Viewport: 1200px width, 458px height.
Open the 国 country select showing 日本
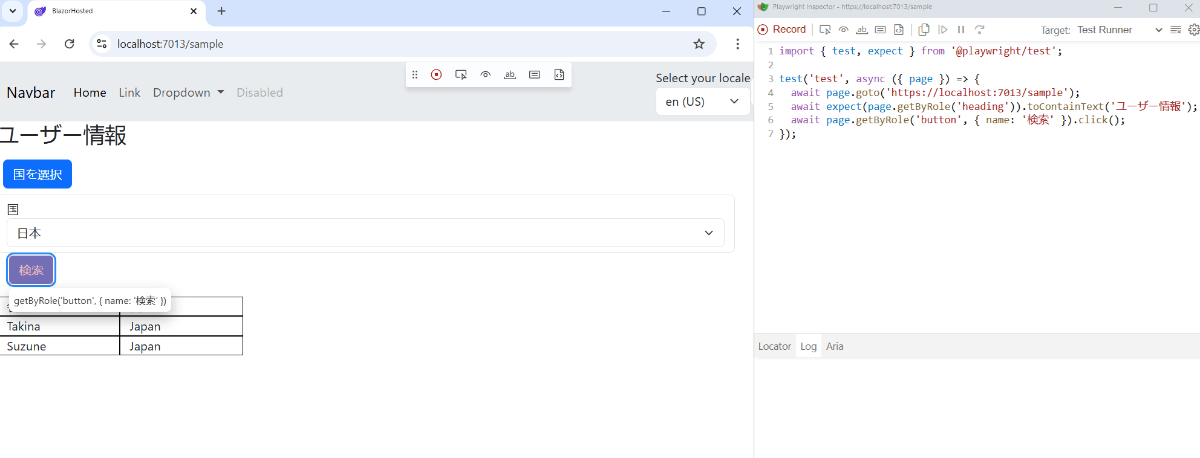pos(365,233)
